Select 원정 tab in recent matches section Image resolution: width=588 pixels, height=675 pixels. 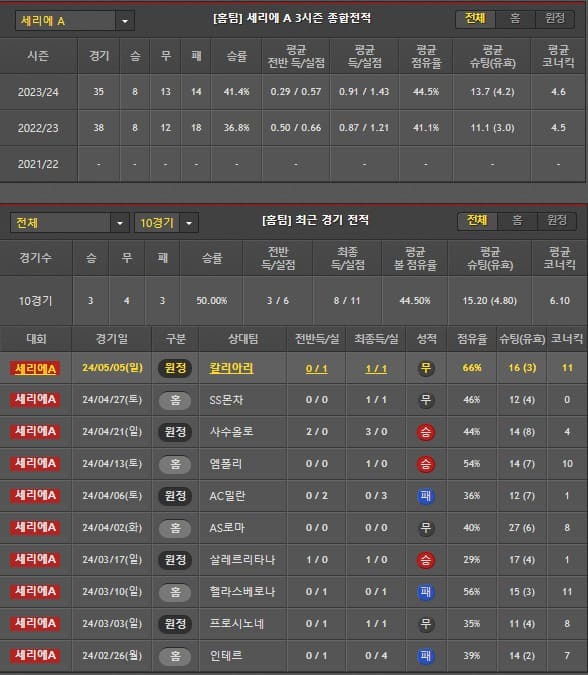click(x=557, y=221)
